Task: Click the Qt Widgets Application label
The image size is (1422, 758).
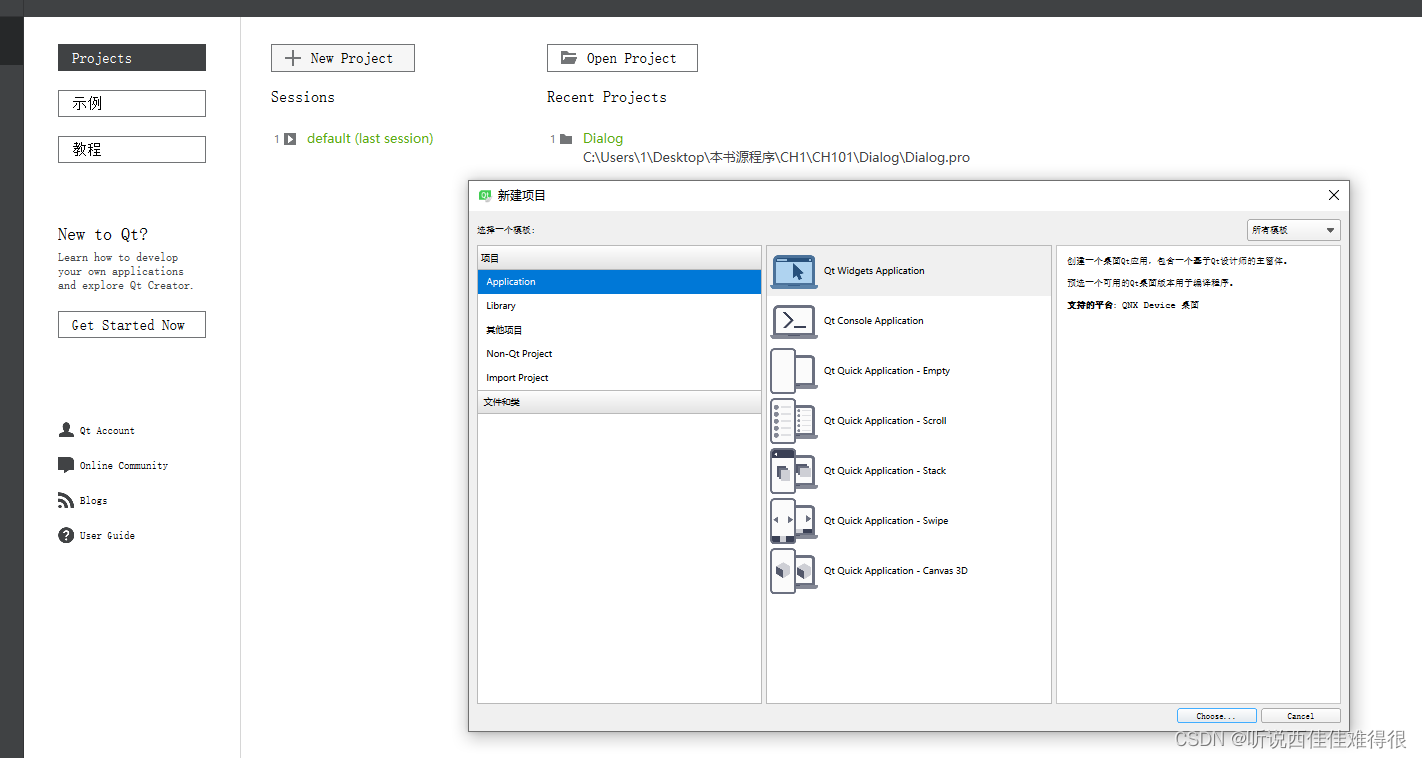Action: tap(874, 271)
